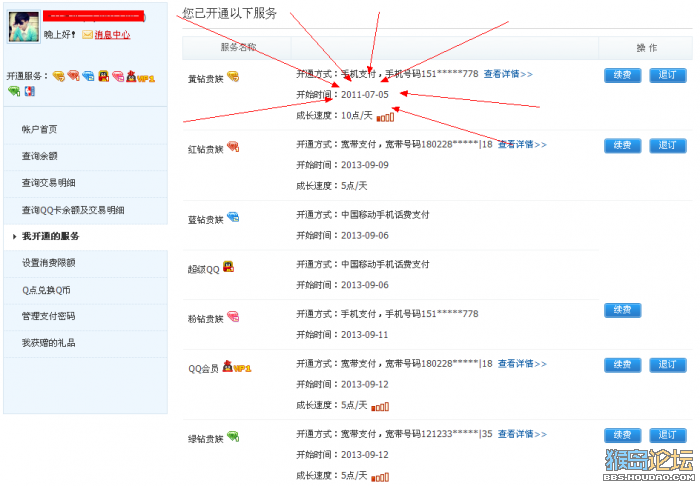Click 续费 button for 黄钻贵族
The width and height of the screenshot is (700, 486).
point(622,75)
